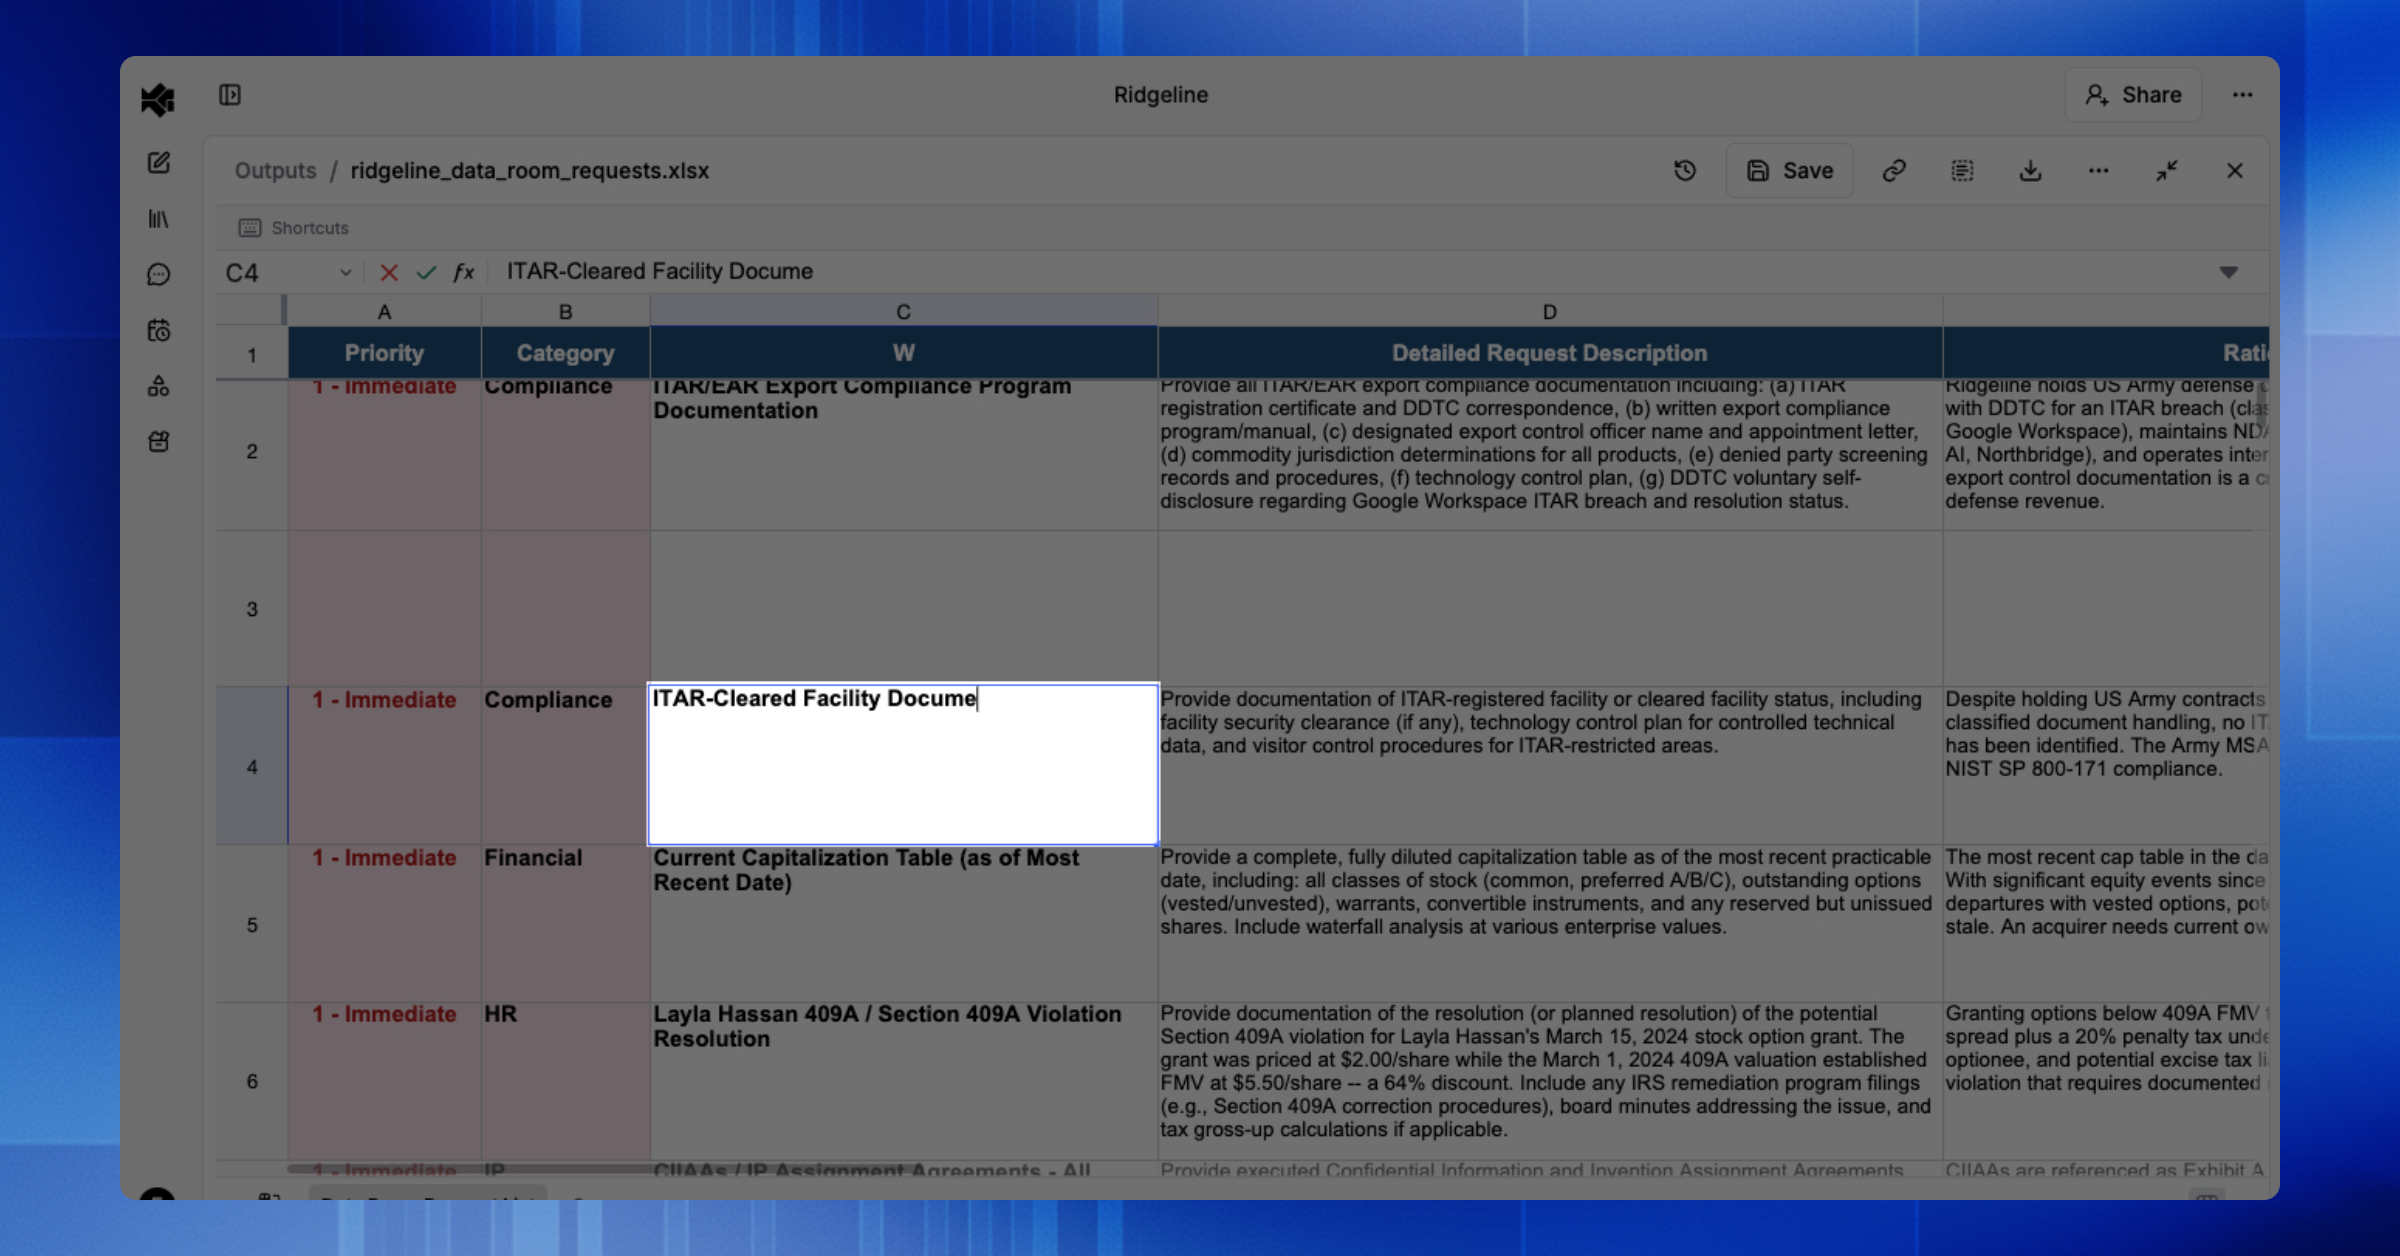Select row 5 header
Screen dimensions: 2400x1256
pos(252,925)
